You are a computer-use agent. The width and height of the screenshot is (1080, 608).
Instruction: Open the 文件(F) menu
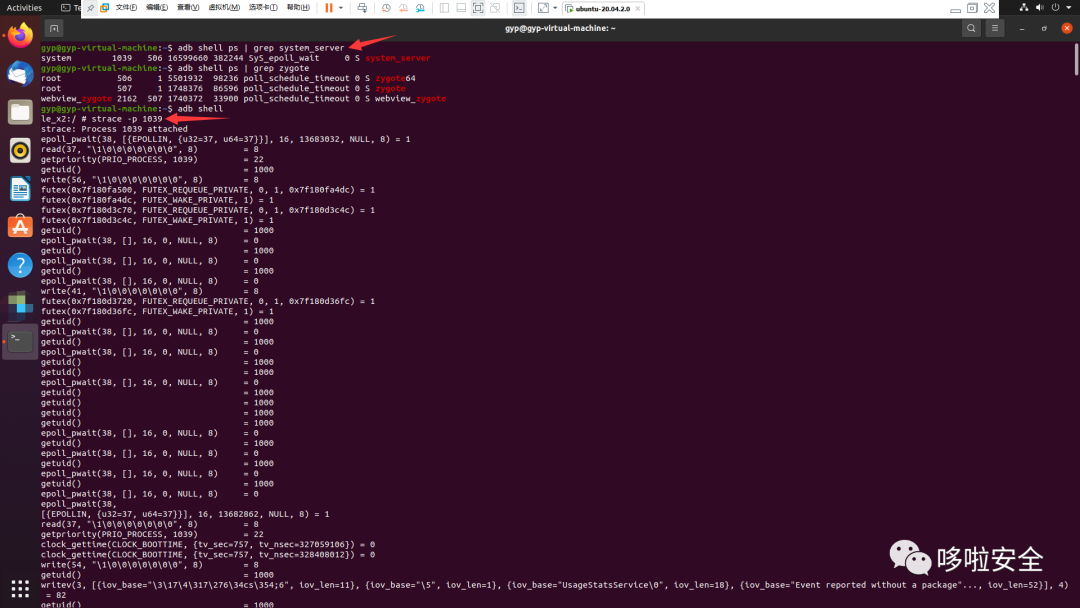(x=126, y=8)
